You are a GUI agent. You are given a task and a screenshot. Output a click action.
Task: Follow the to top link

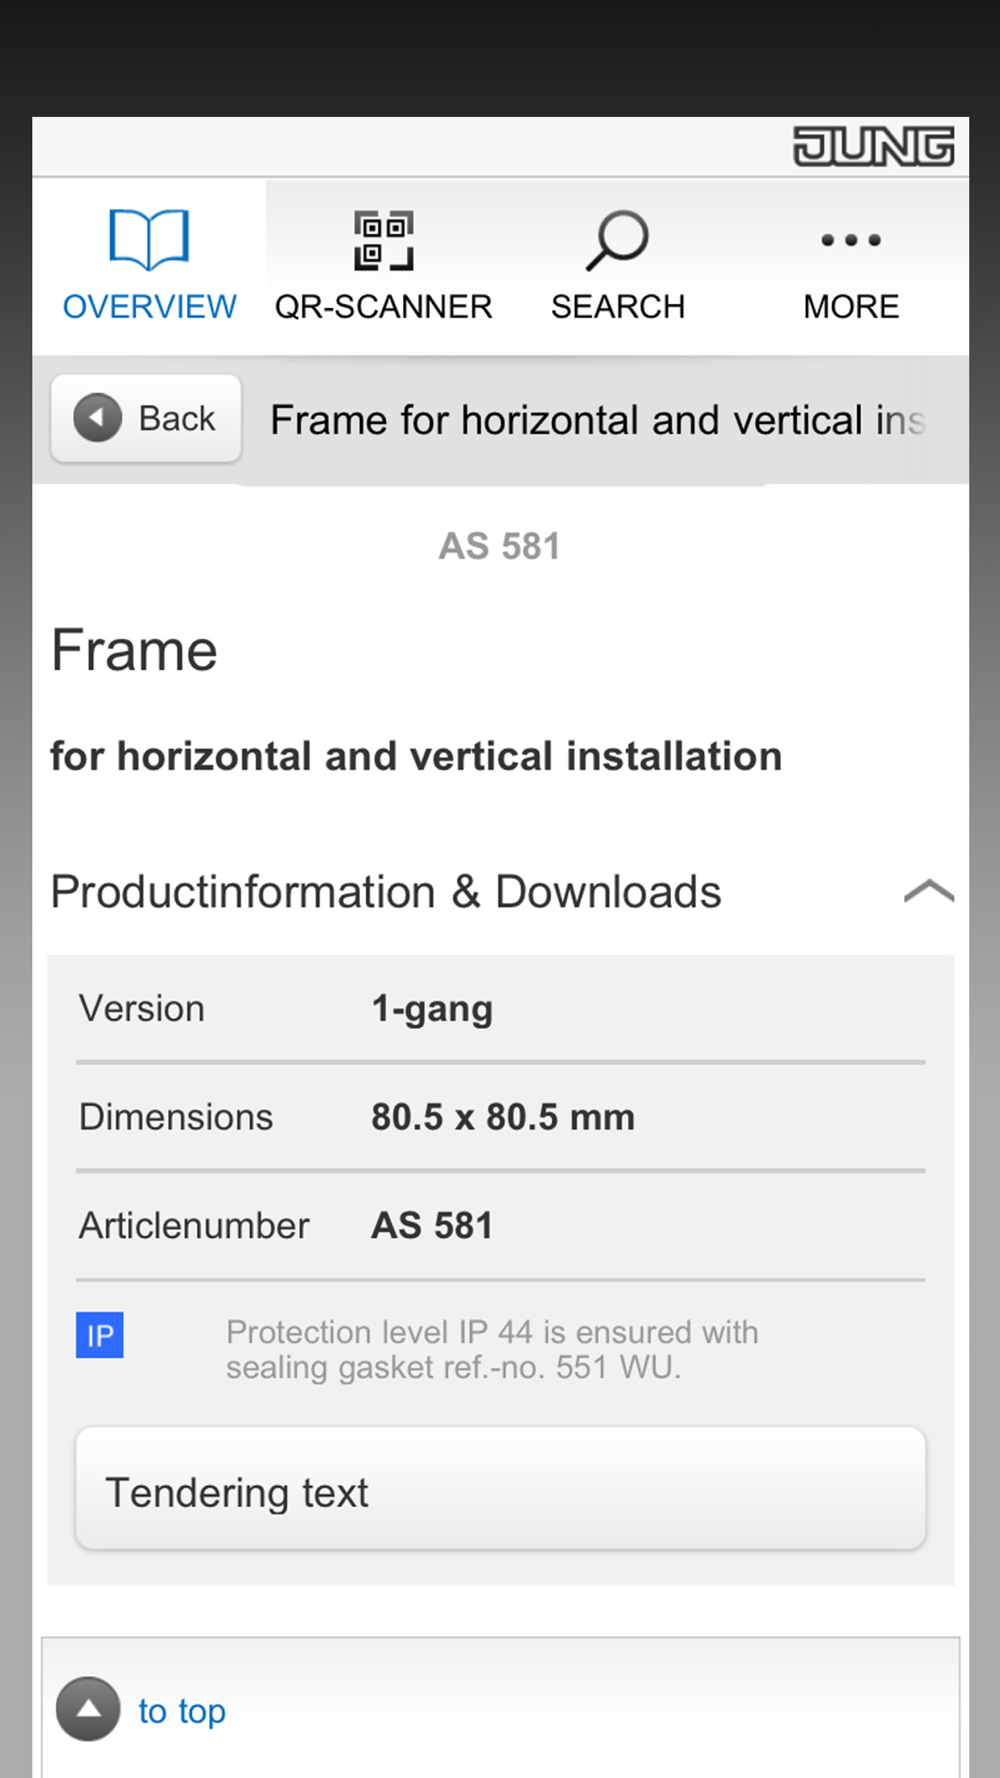[x=182, y=1711]
